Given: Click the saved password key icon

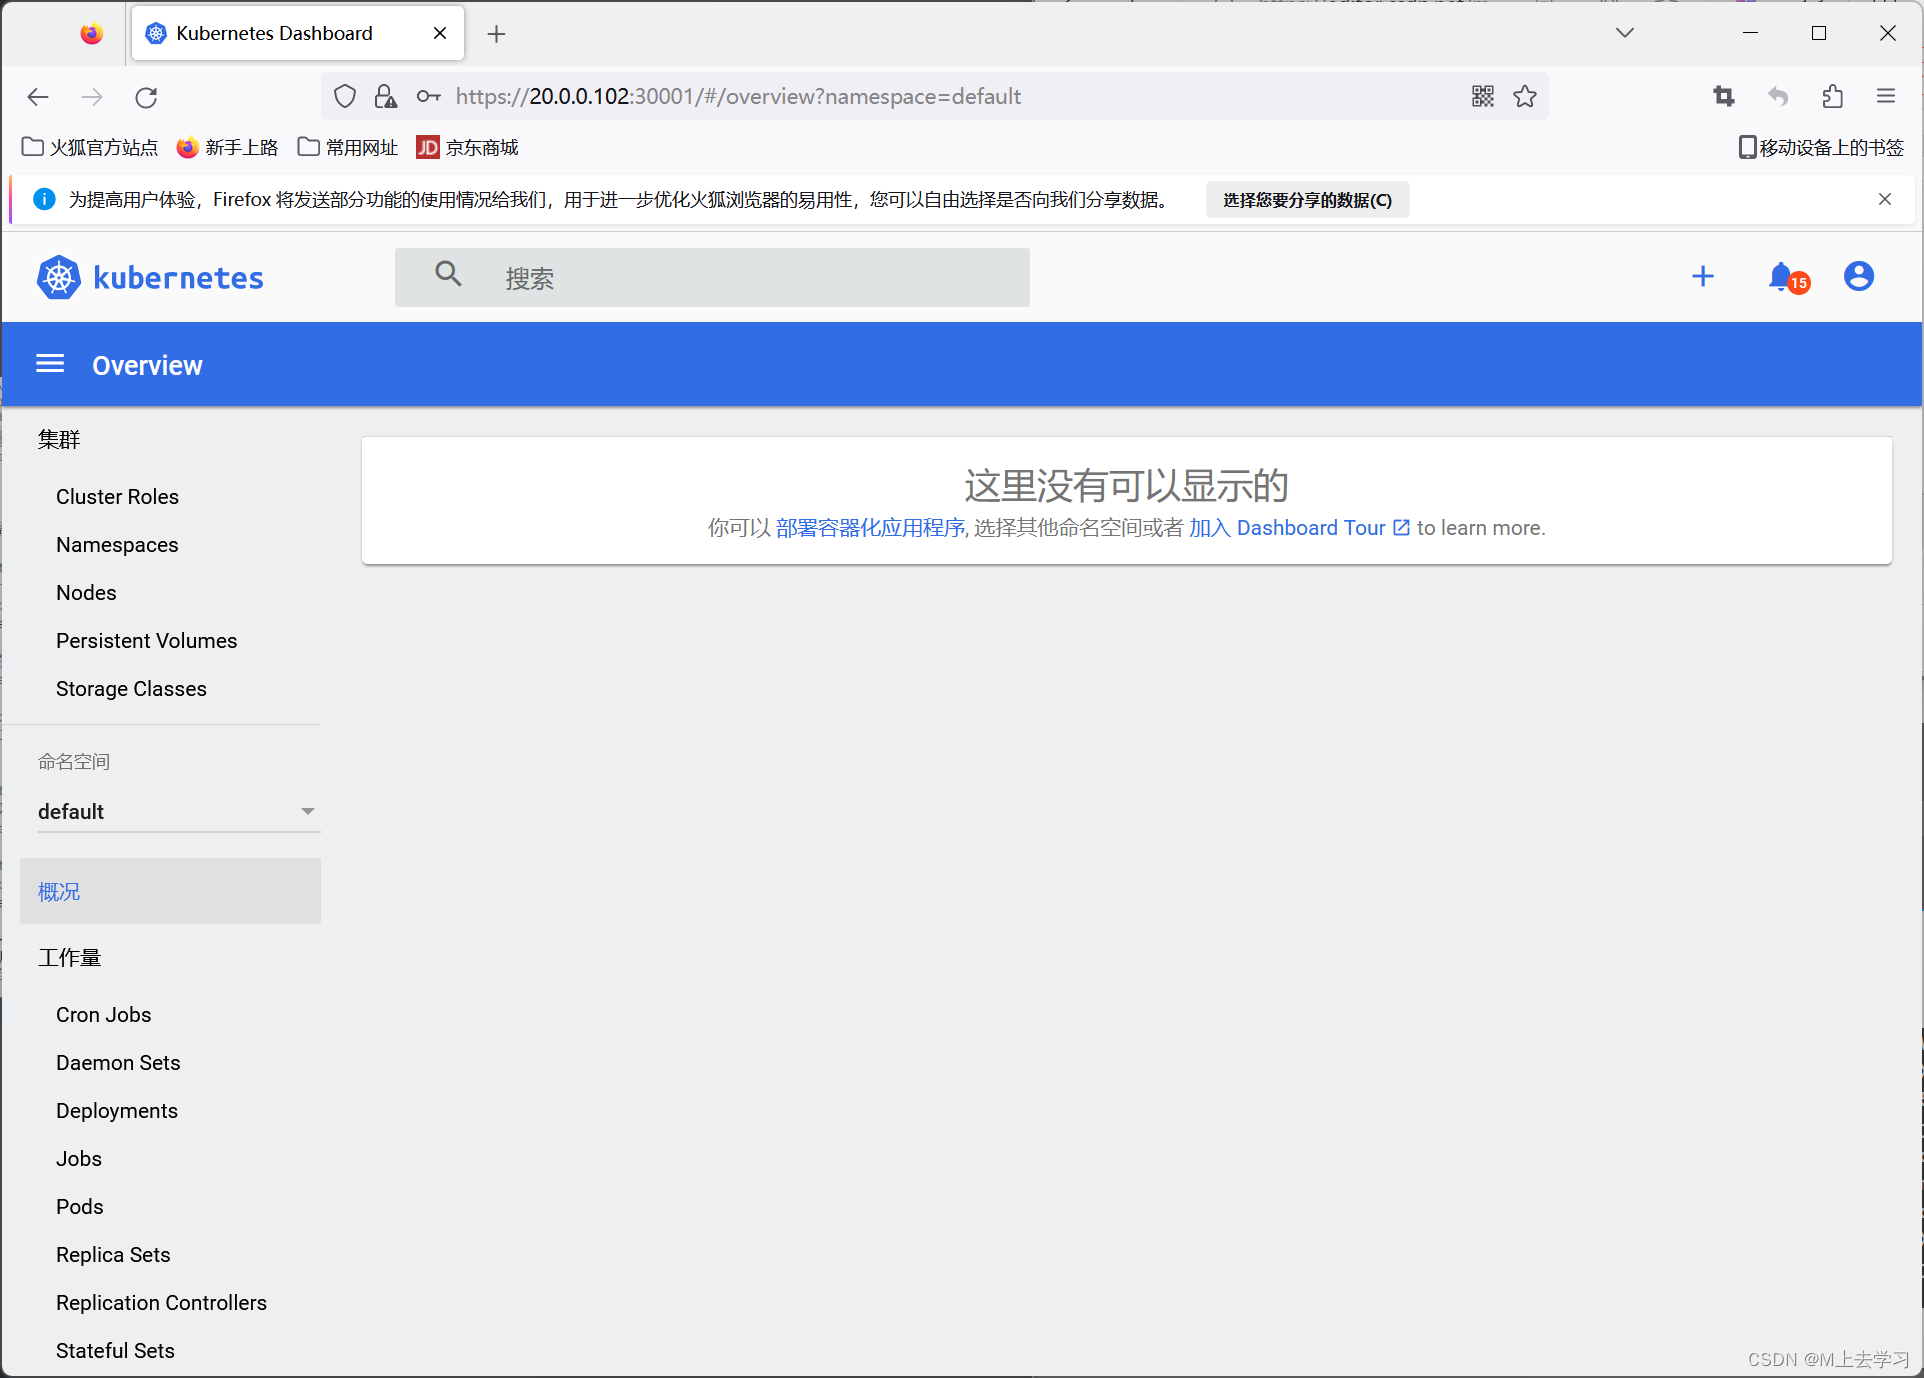Looking at the screenshot, I should point(429,96).
